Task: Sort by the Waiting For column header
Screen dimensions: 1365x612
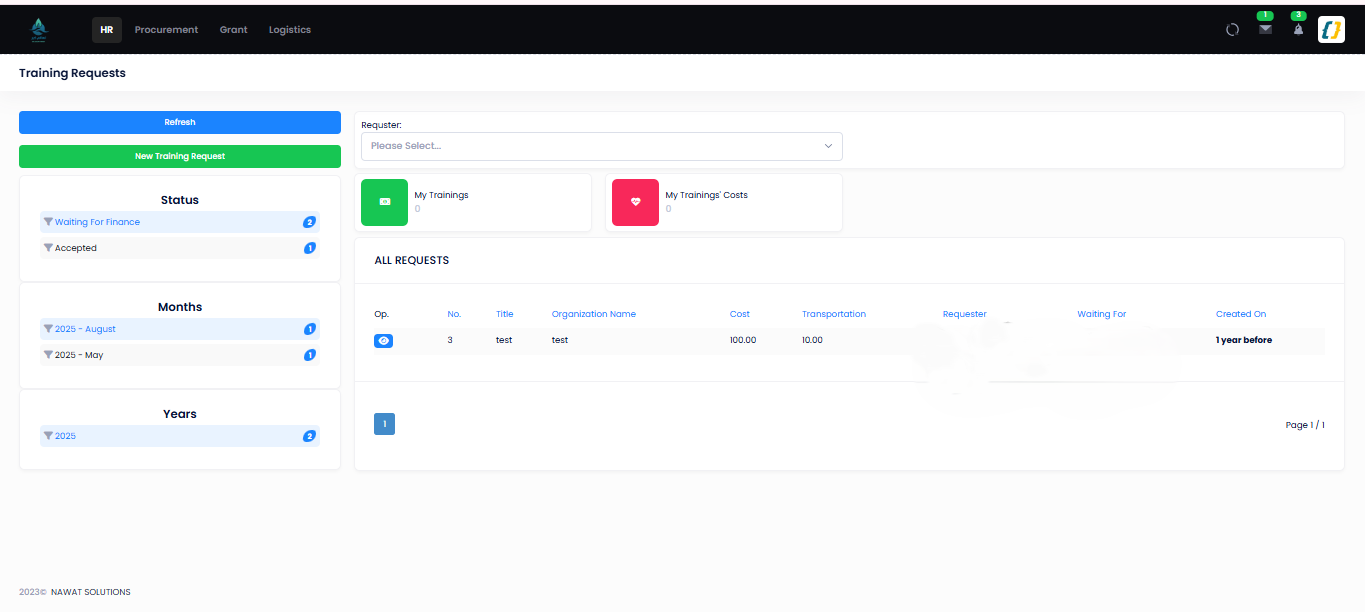Action: click(1102, 314)
